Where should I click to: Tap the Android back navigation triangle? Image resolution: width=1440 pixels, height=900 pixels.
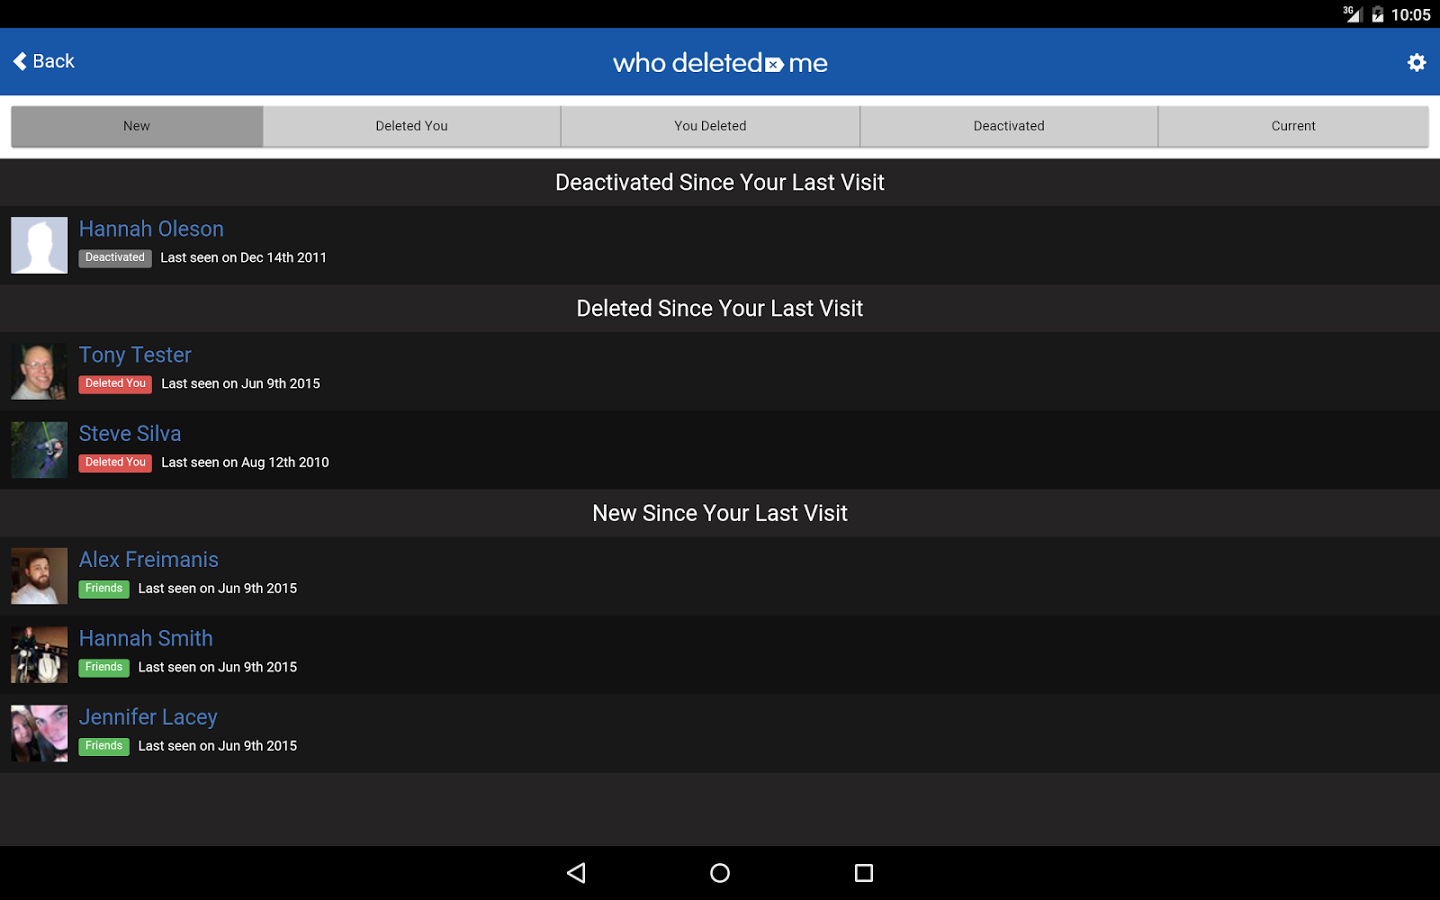coord(576,872)
